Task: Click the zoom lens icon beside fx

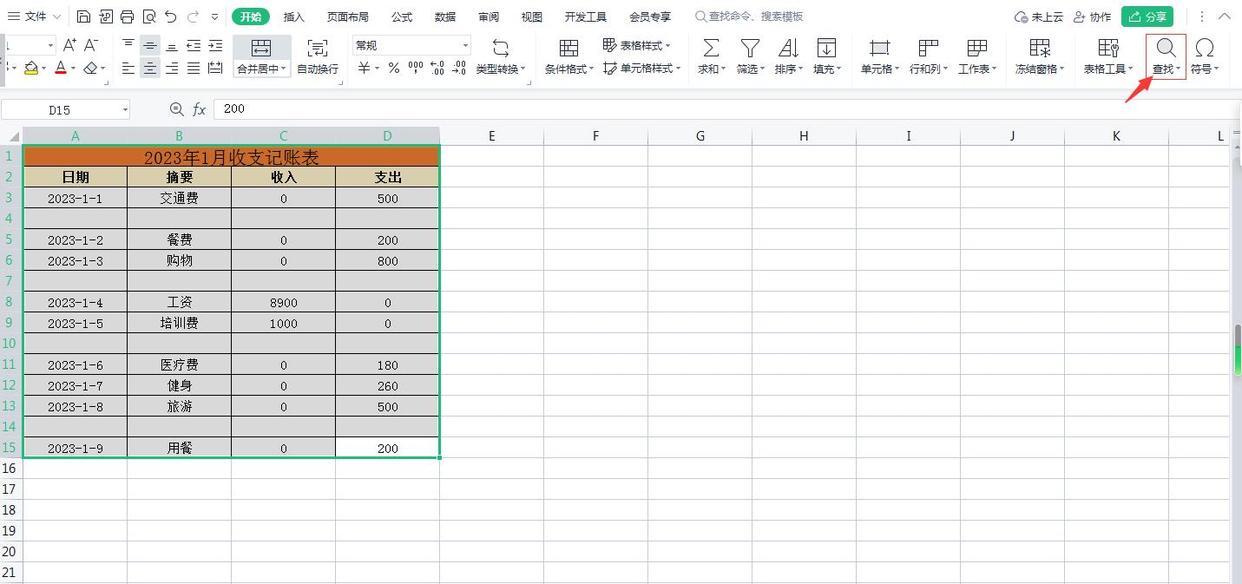Action: pos(177,109)
